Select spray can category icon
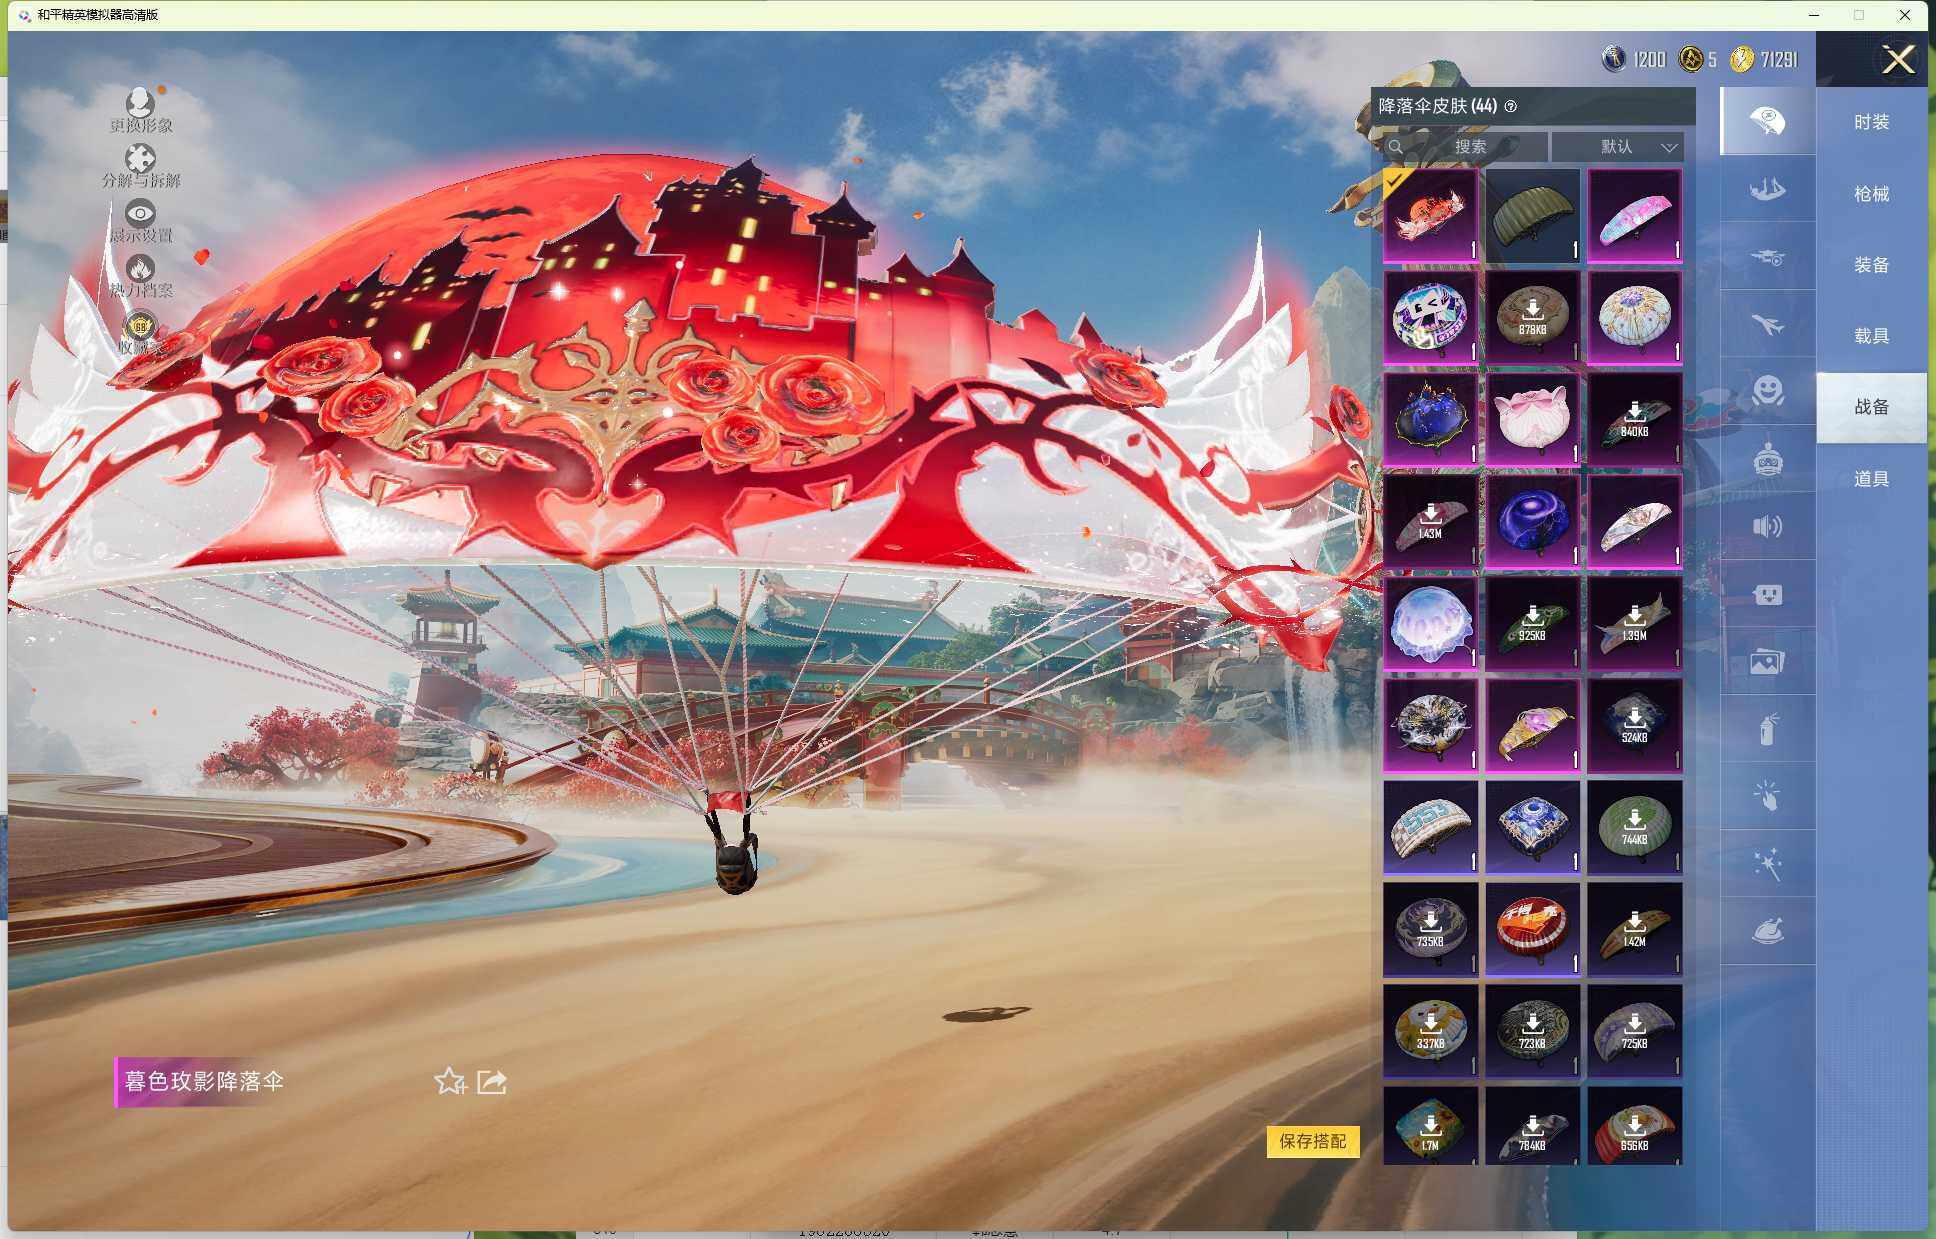 point(1767,729)
